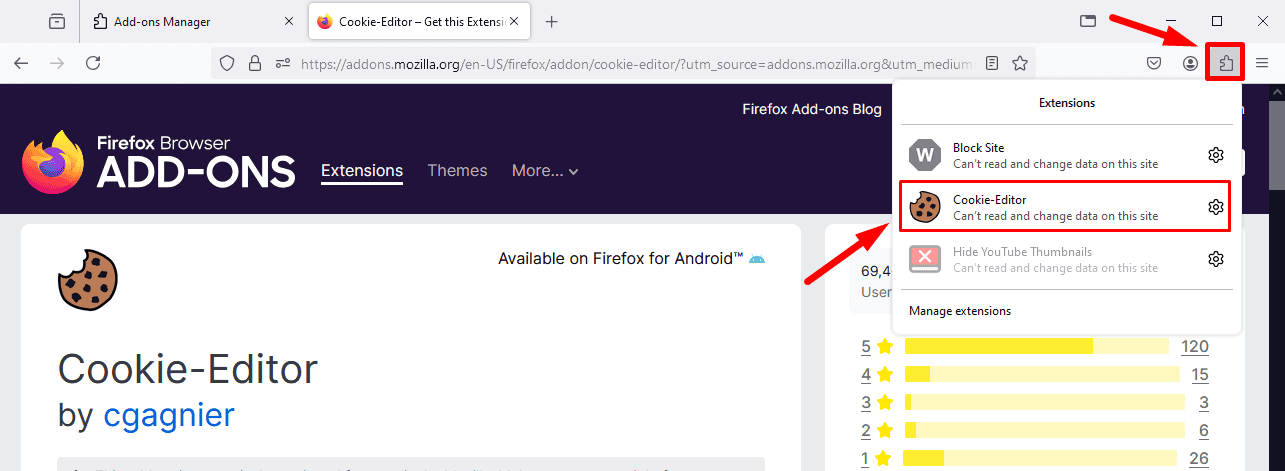Click the Extensions puzzle piece toolbar icon
This screenshot has width=1285, height=471.
click(1225, 63)
